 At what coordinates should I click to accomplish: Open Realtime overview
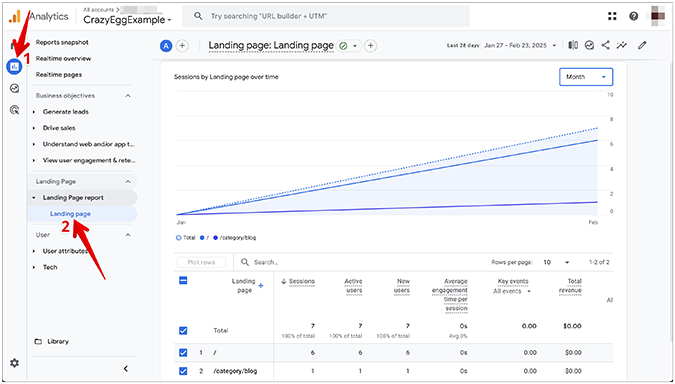[x=63, y=59]
